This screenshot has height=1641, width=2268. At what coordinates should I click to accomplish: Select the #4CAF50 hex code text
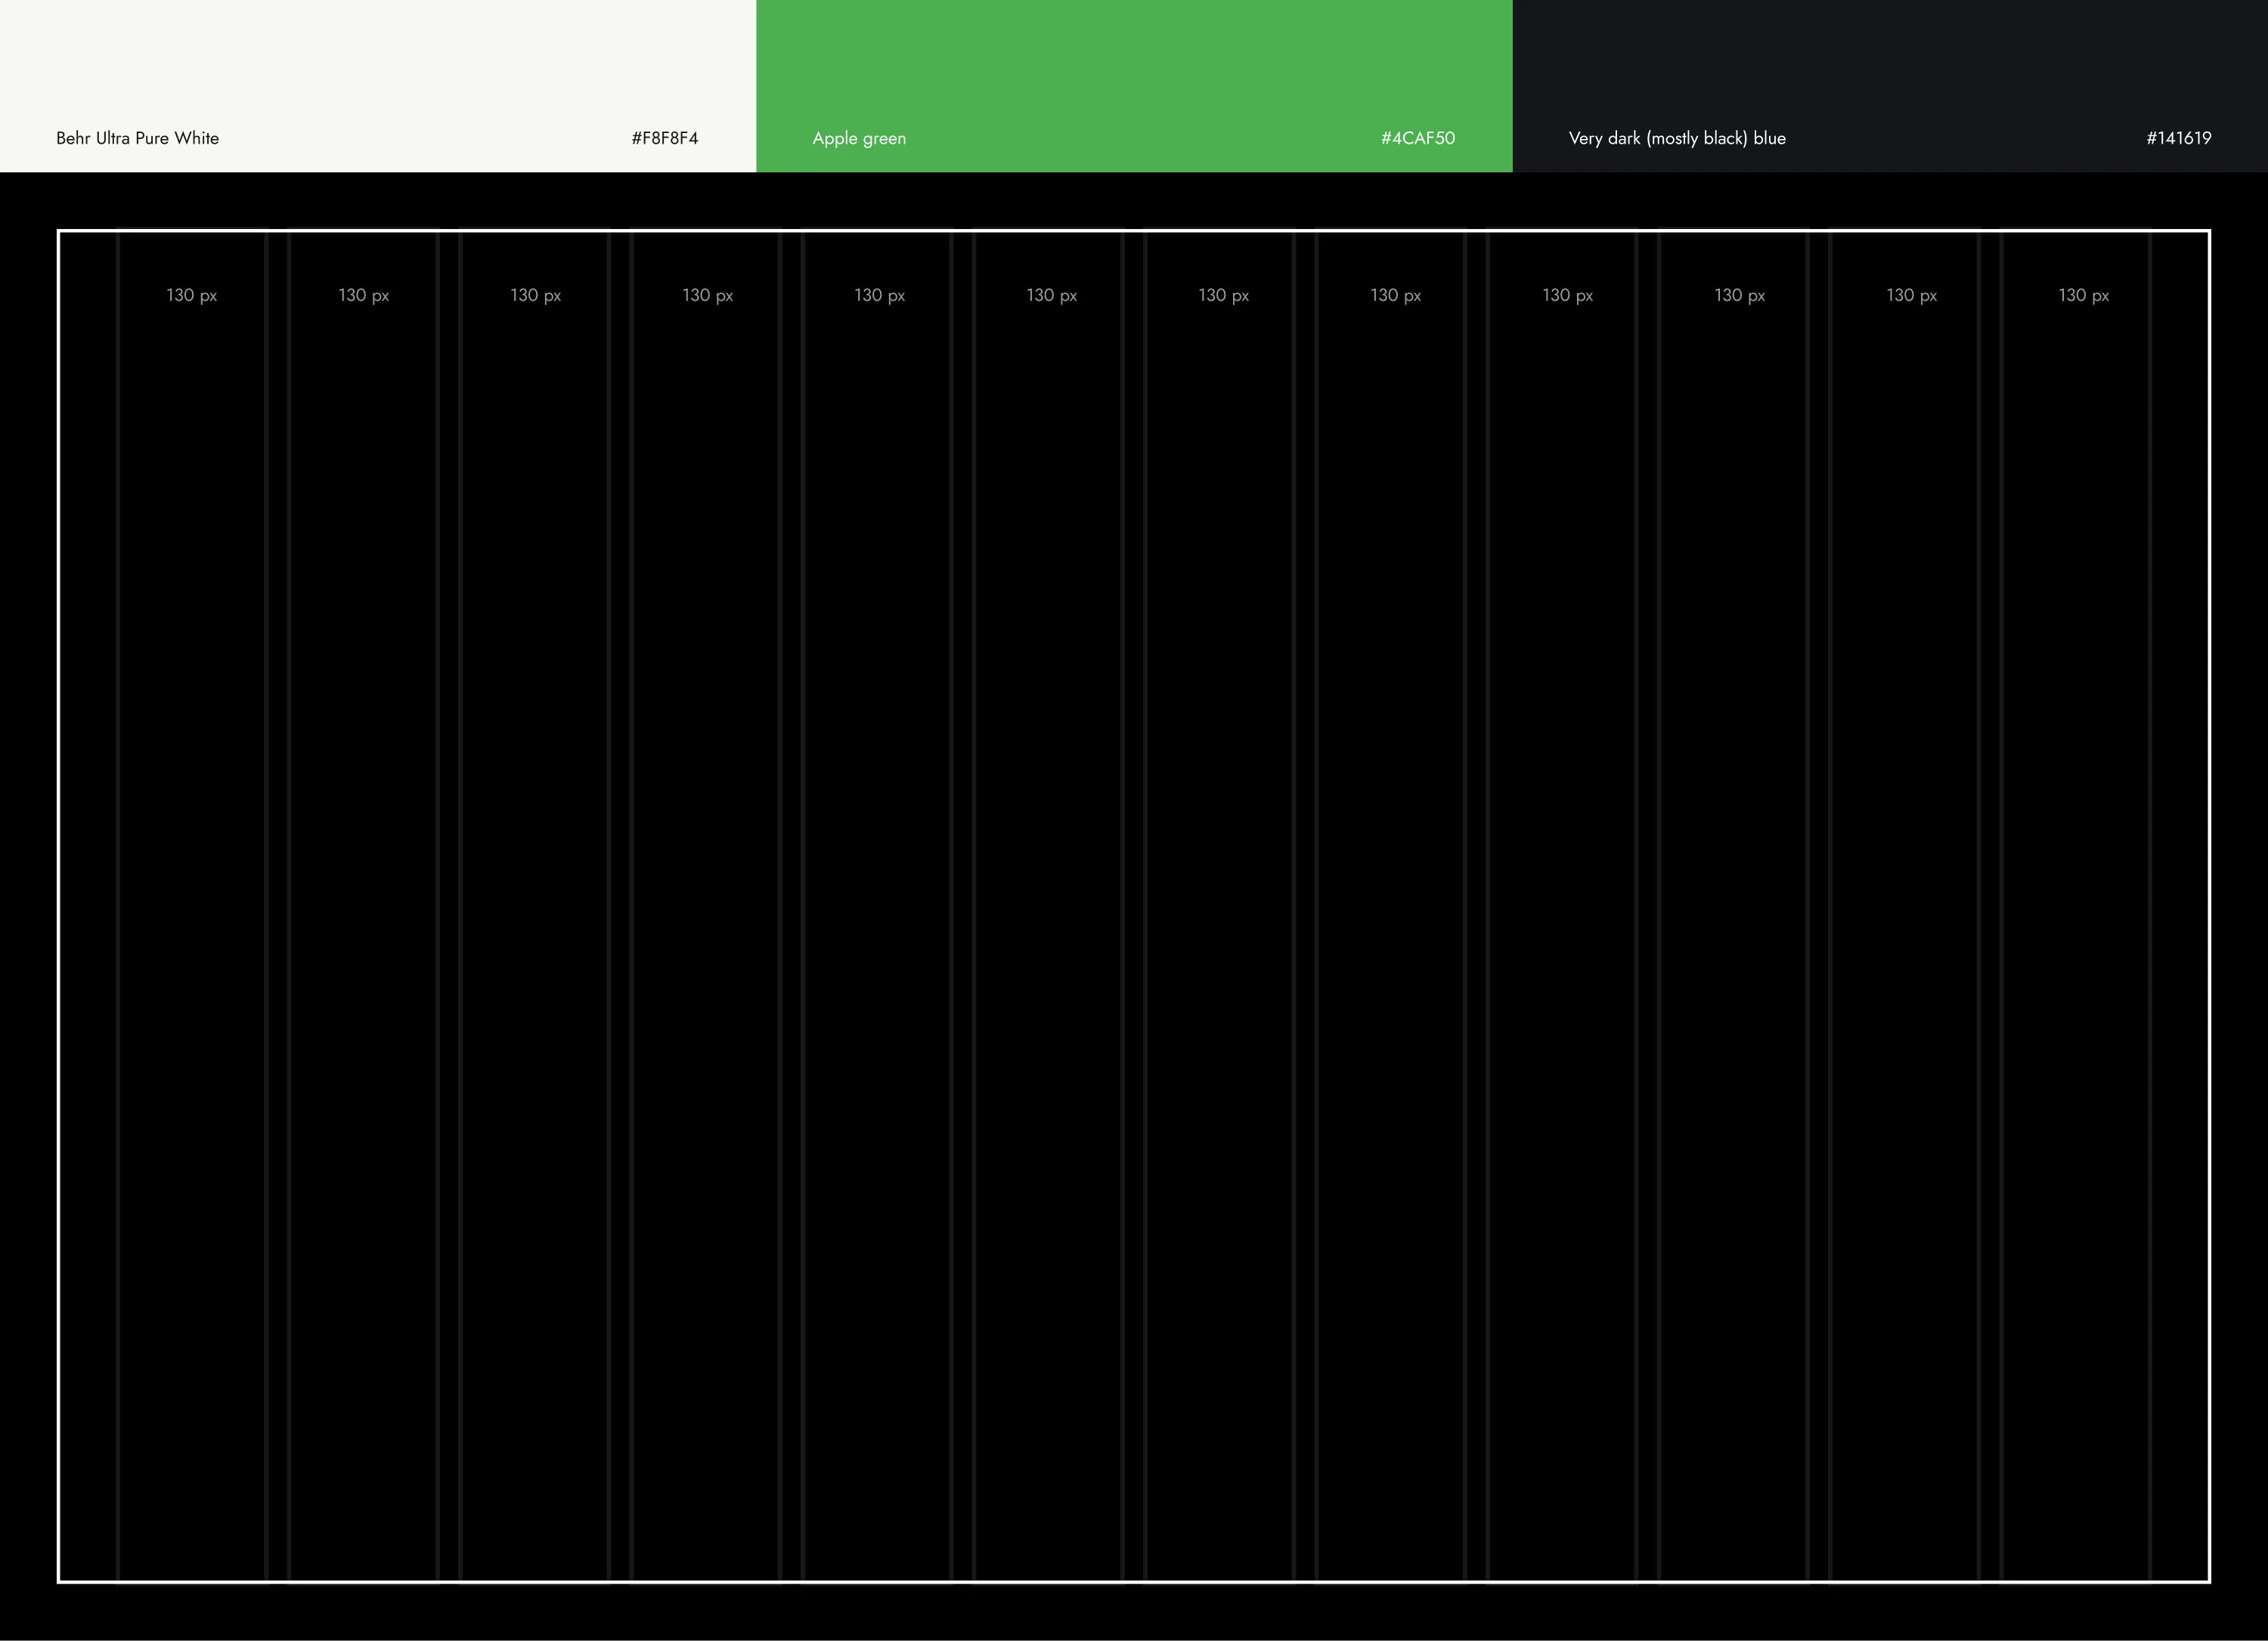pyautogui.click(x=1418, y=138)
